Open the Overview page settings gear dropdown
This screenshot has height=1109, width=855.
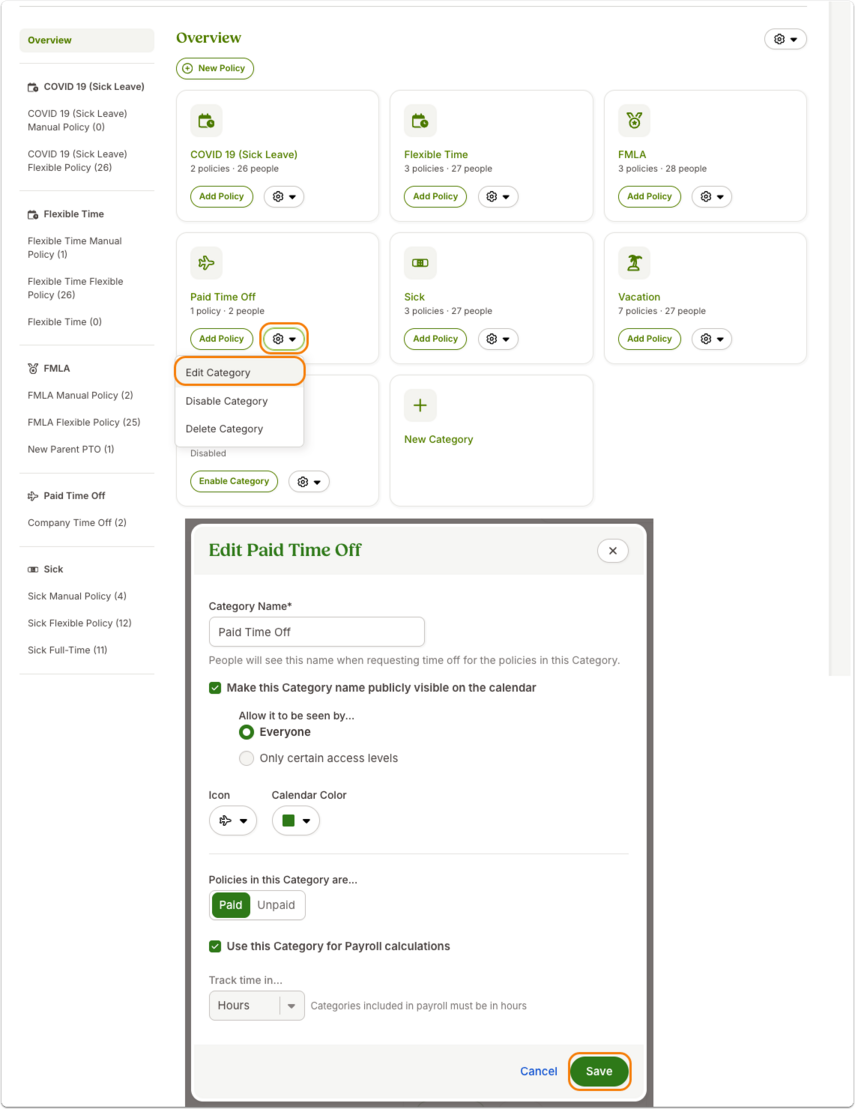[785, 39]
